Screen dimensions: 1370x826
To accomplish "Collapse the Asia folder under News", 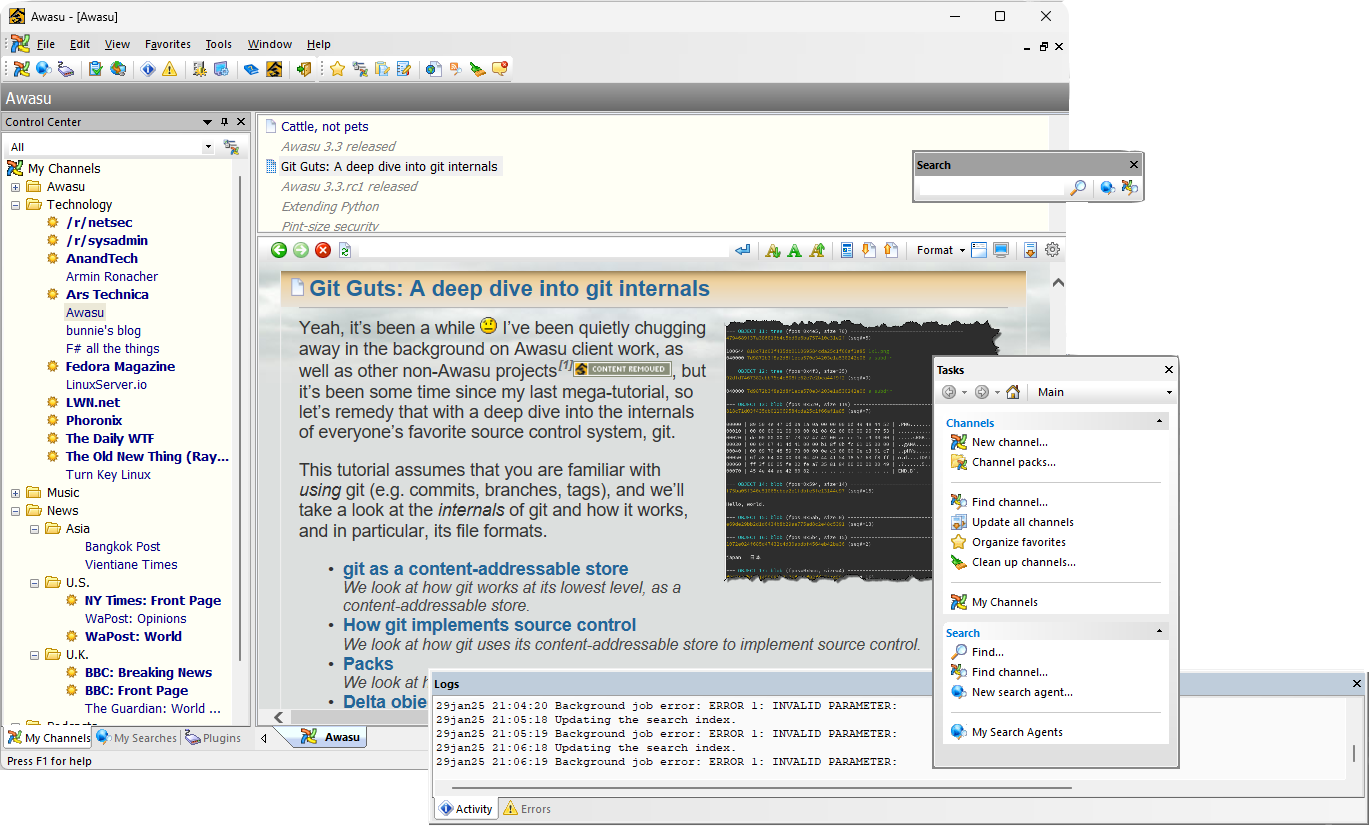I will pyautogui.click(x=34, y=529).
